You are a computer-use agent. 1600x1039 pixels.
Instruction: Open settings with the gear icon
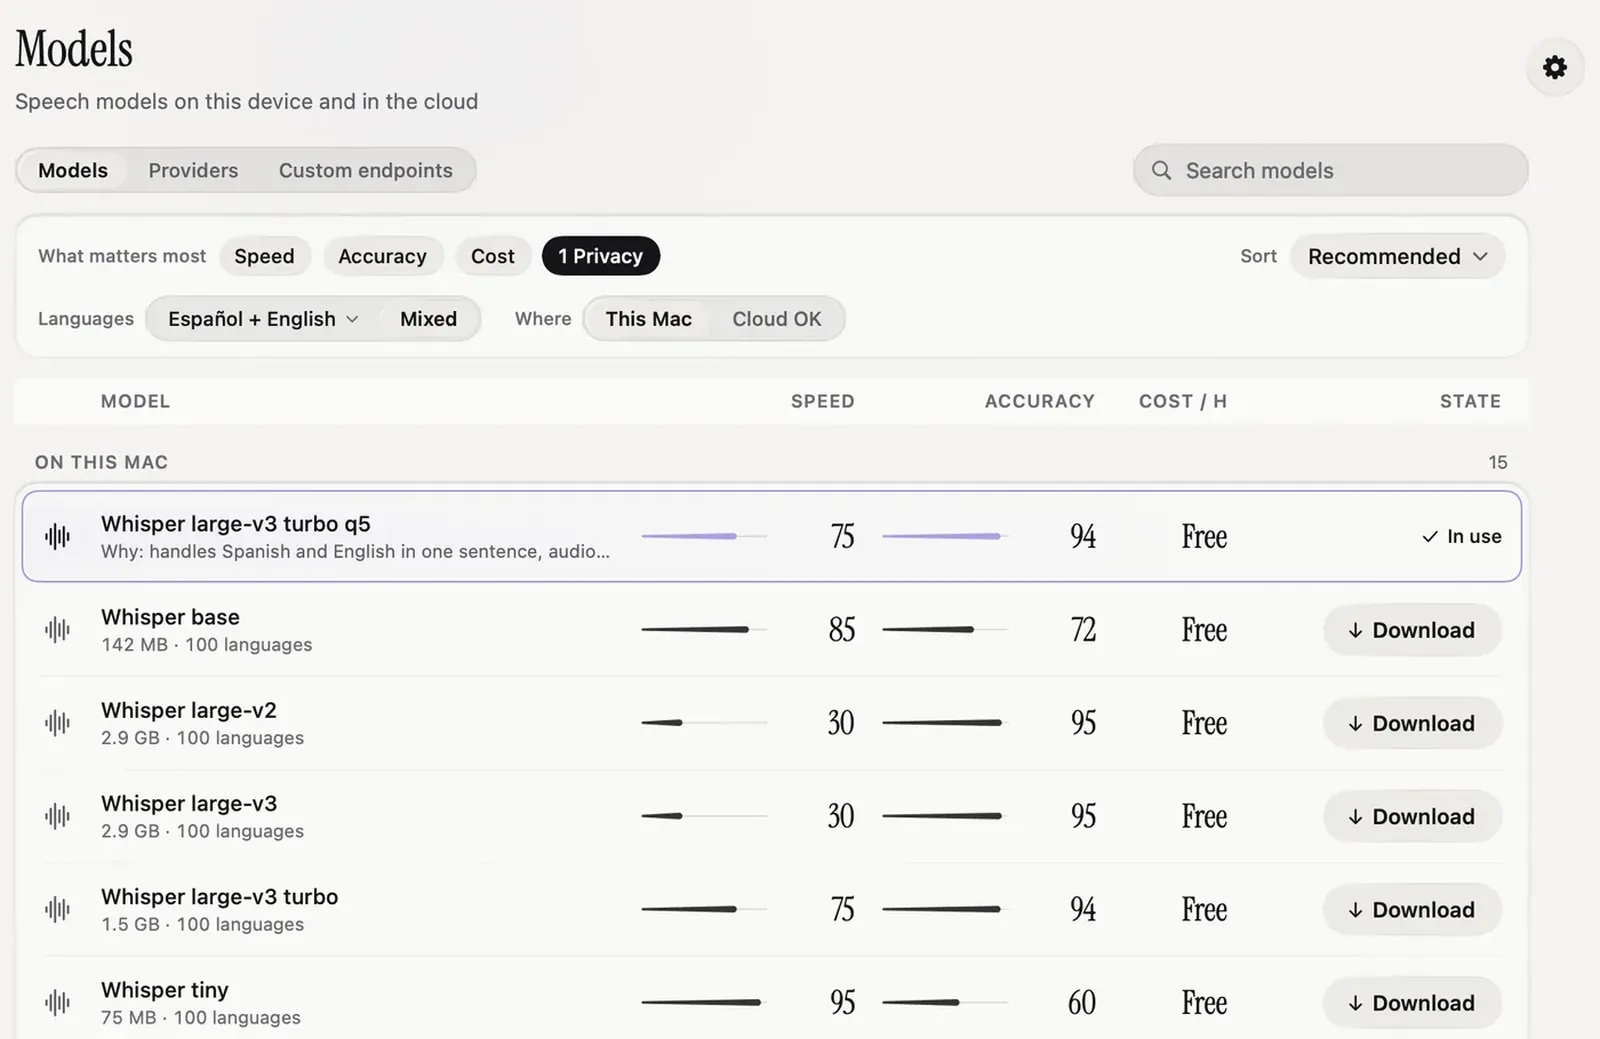tap(1555, 67)
